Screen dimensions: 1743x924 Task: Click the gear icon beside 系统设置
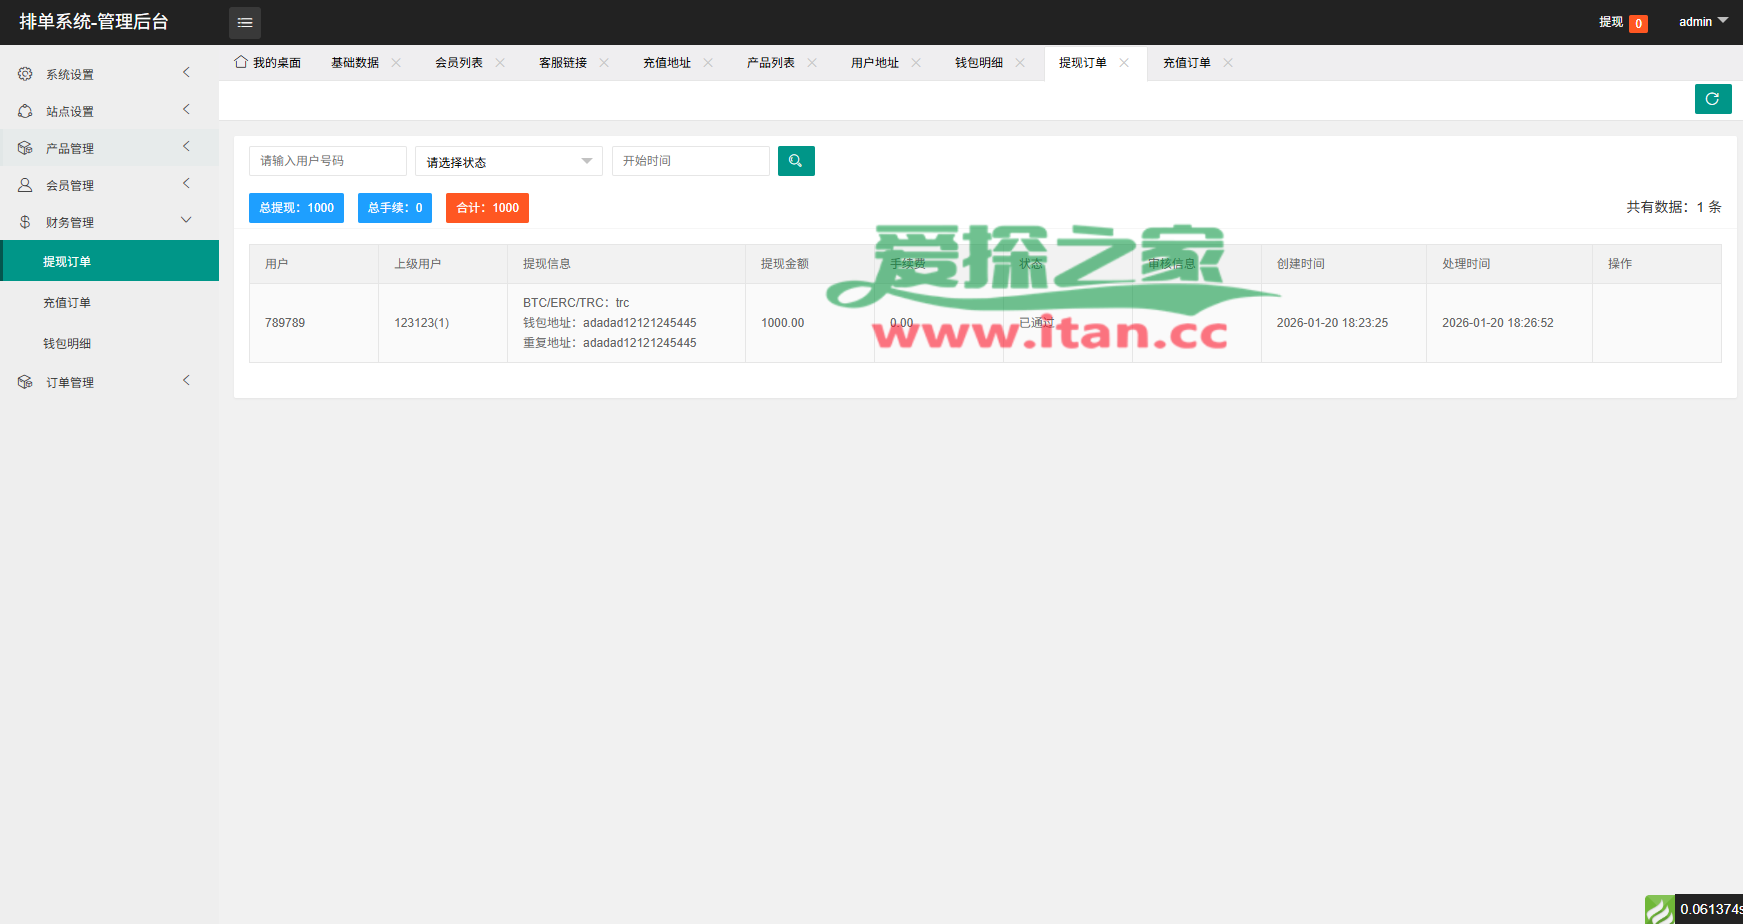click(25, 74)
